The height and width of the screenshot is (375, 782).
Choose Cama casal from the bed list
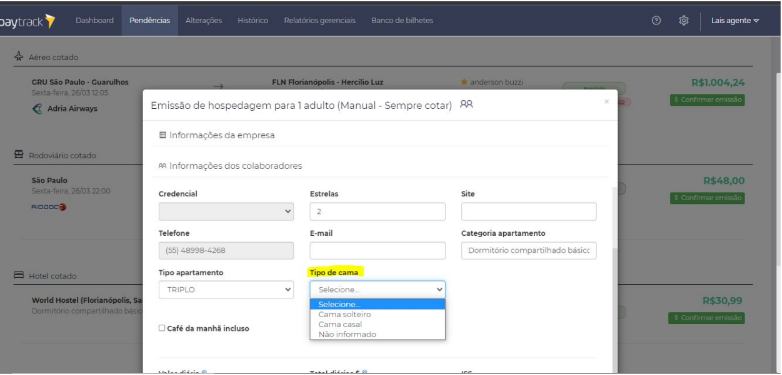(378, 324)
